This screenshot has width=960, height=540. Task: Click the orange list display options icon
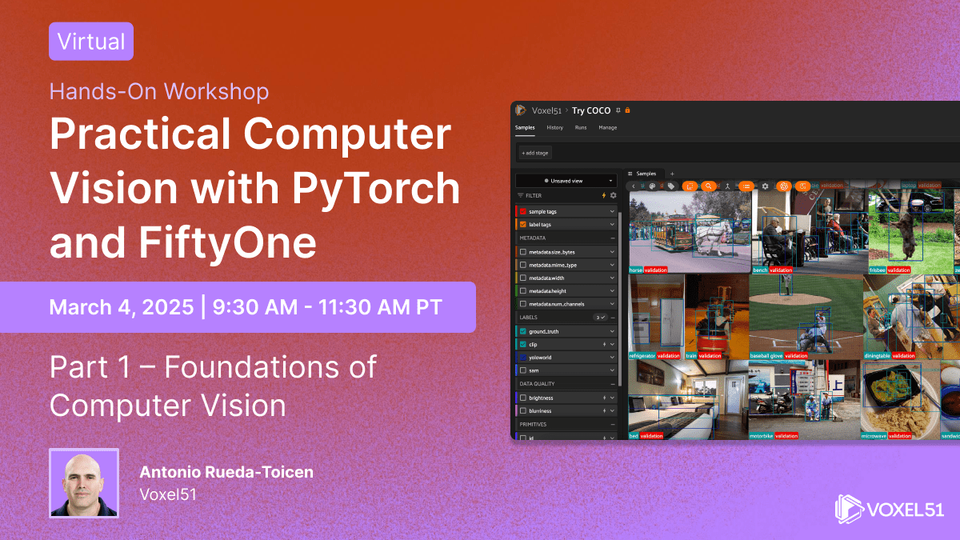click(x=746, y=186)
